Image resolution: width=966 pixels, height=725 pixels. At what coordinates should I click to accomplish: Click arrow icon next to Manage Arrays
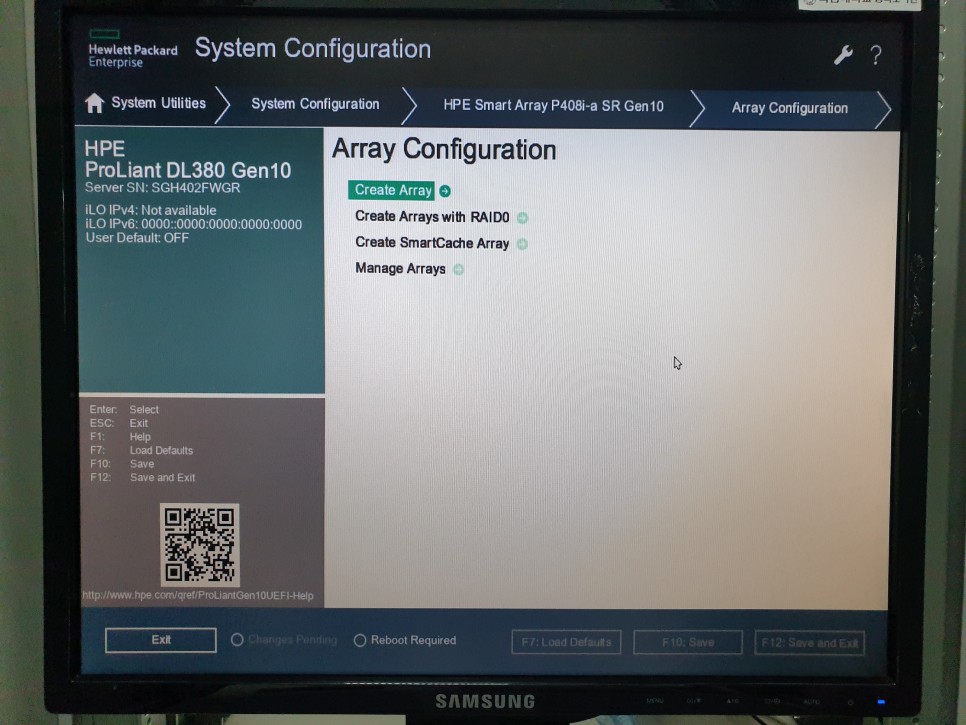click(x=458, y=269)
